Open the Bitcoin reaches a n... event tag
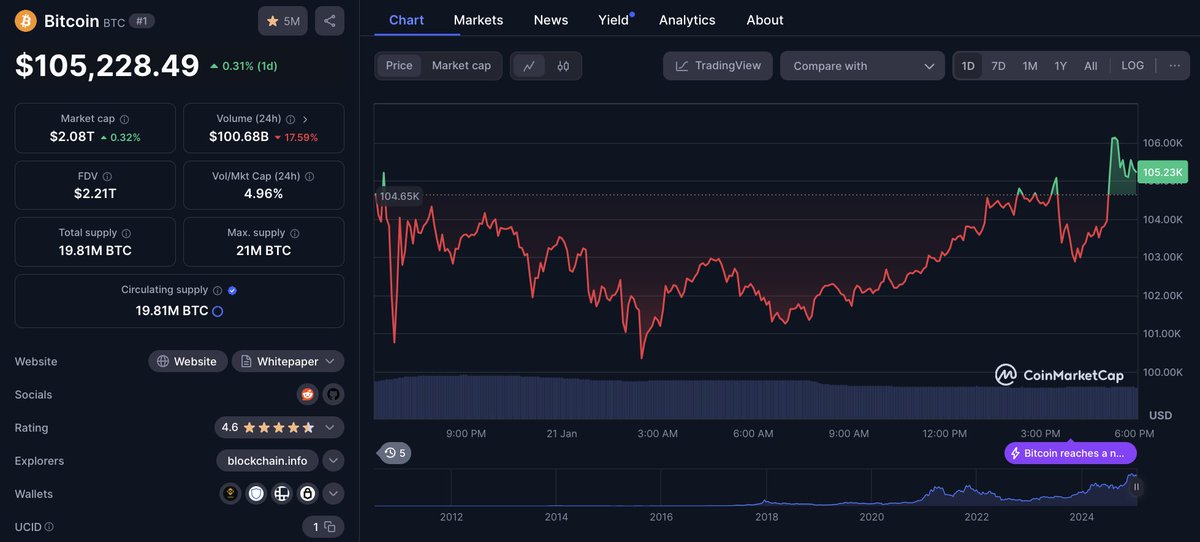 (x=1070, y=453)
